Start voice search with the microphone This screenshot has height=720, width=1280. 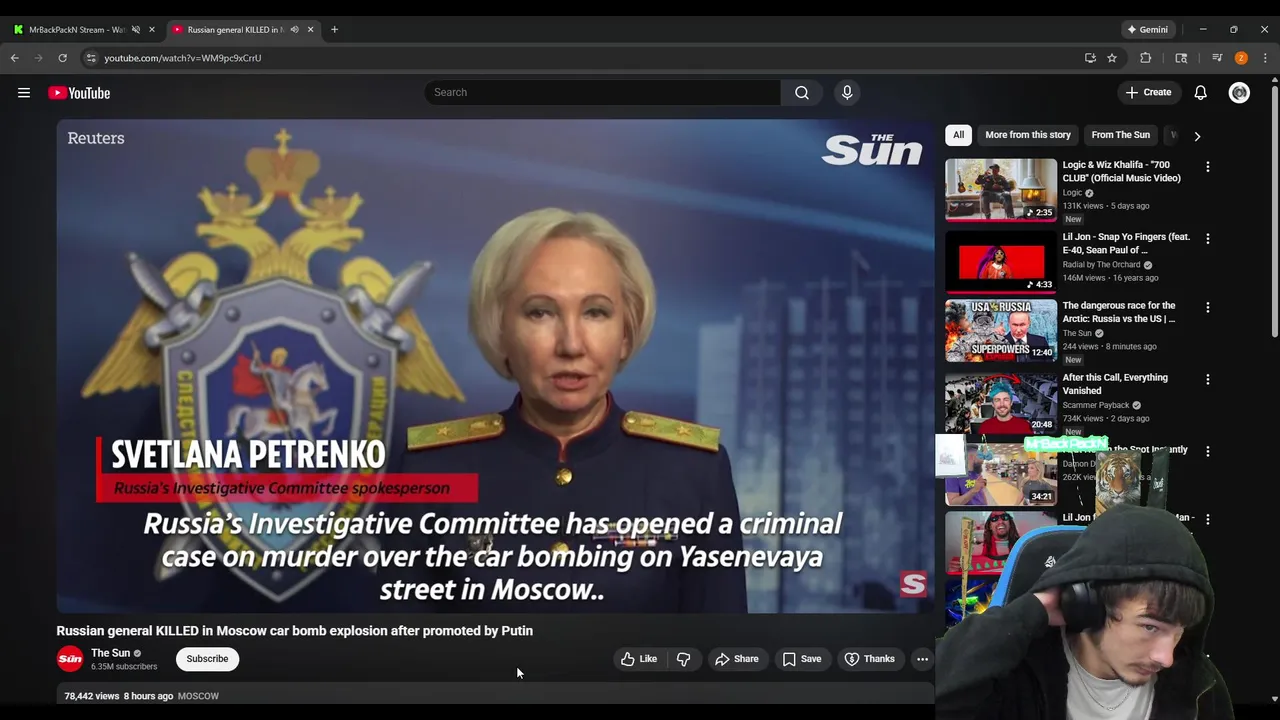[x=847, y=92]
